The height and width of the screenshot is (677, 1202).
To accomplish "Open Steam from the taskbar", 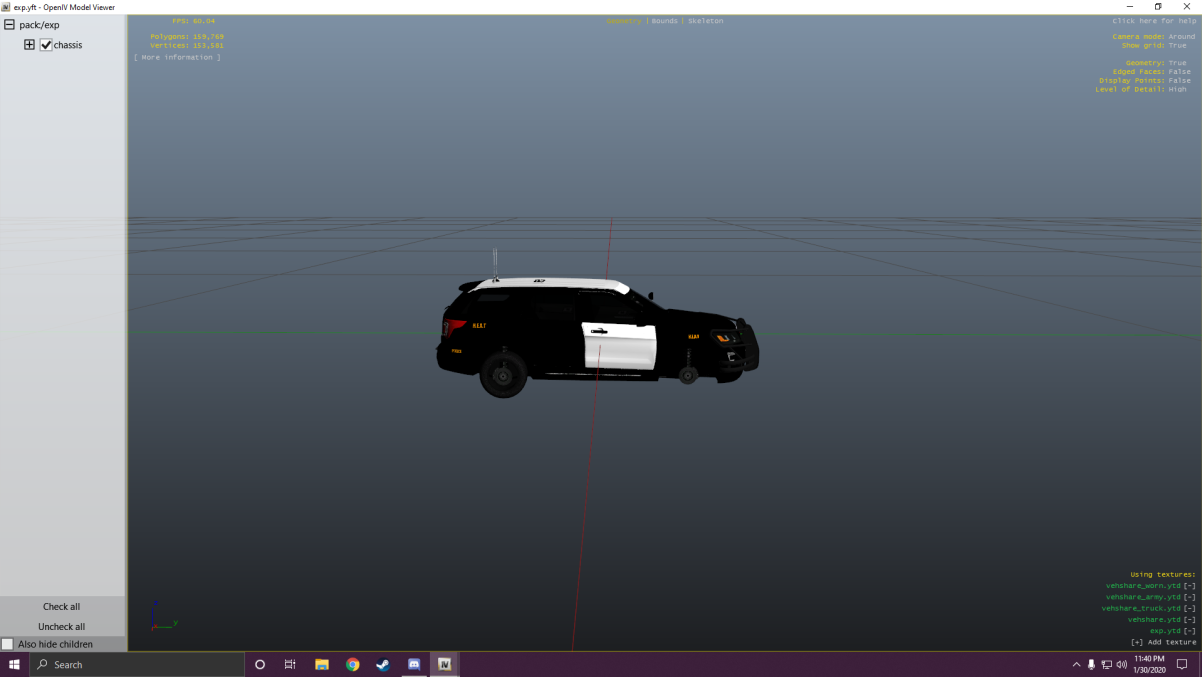I will click(383, 664).
